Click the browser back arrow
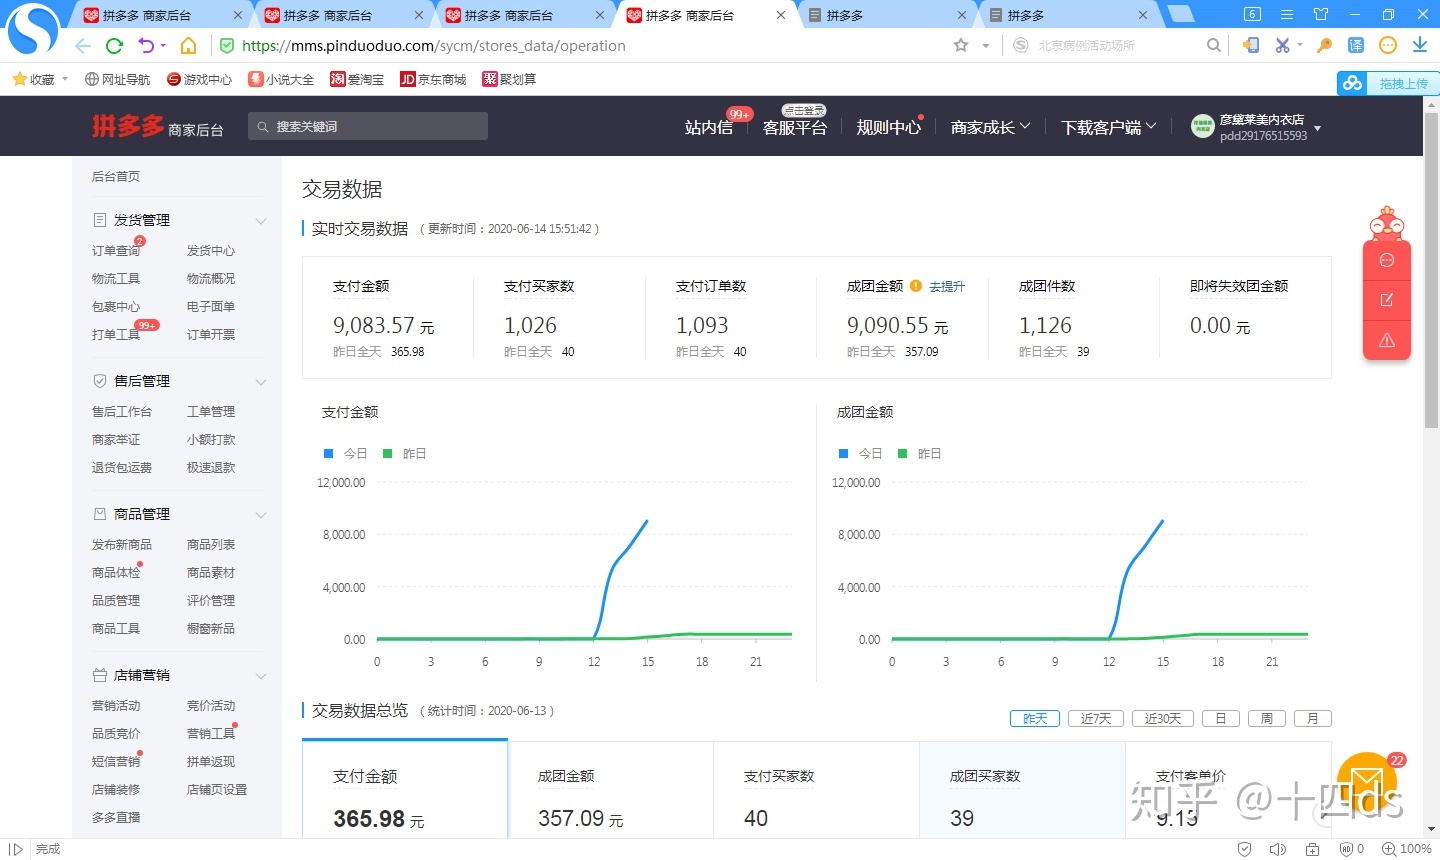Screen dimensions: 1440x860 click(x=83, y=46)
